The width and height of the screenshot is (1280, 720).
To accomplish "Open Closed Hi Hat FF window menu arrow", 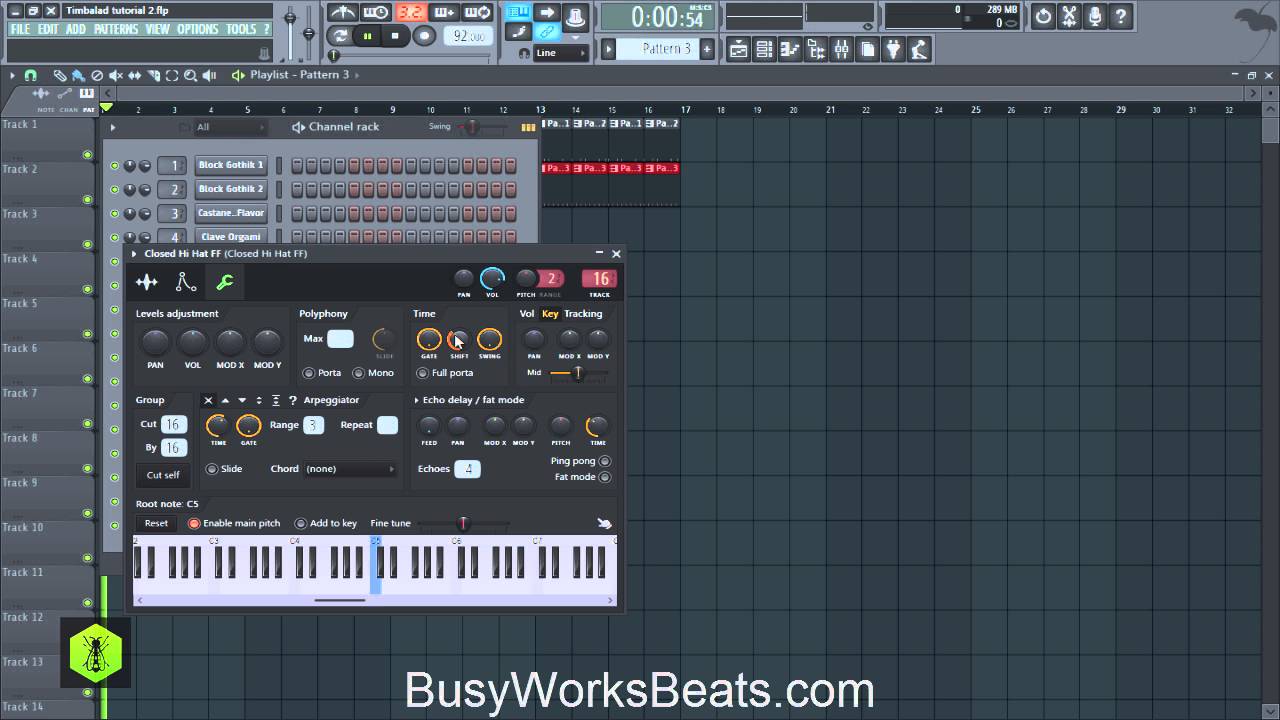I will tap(134, 254).
